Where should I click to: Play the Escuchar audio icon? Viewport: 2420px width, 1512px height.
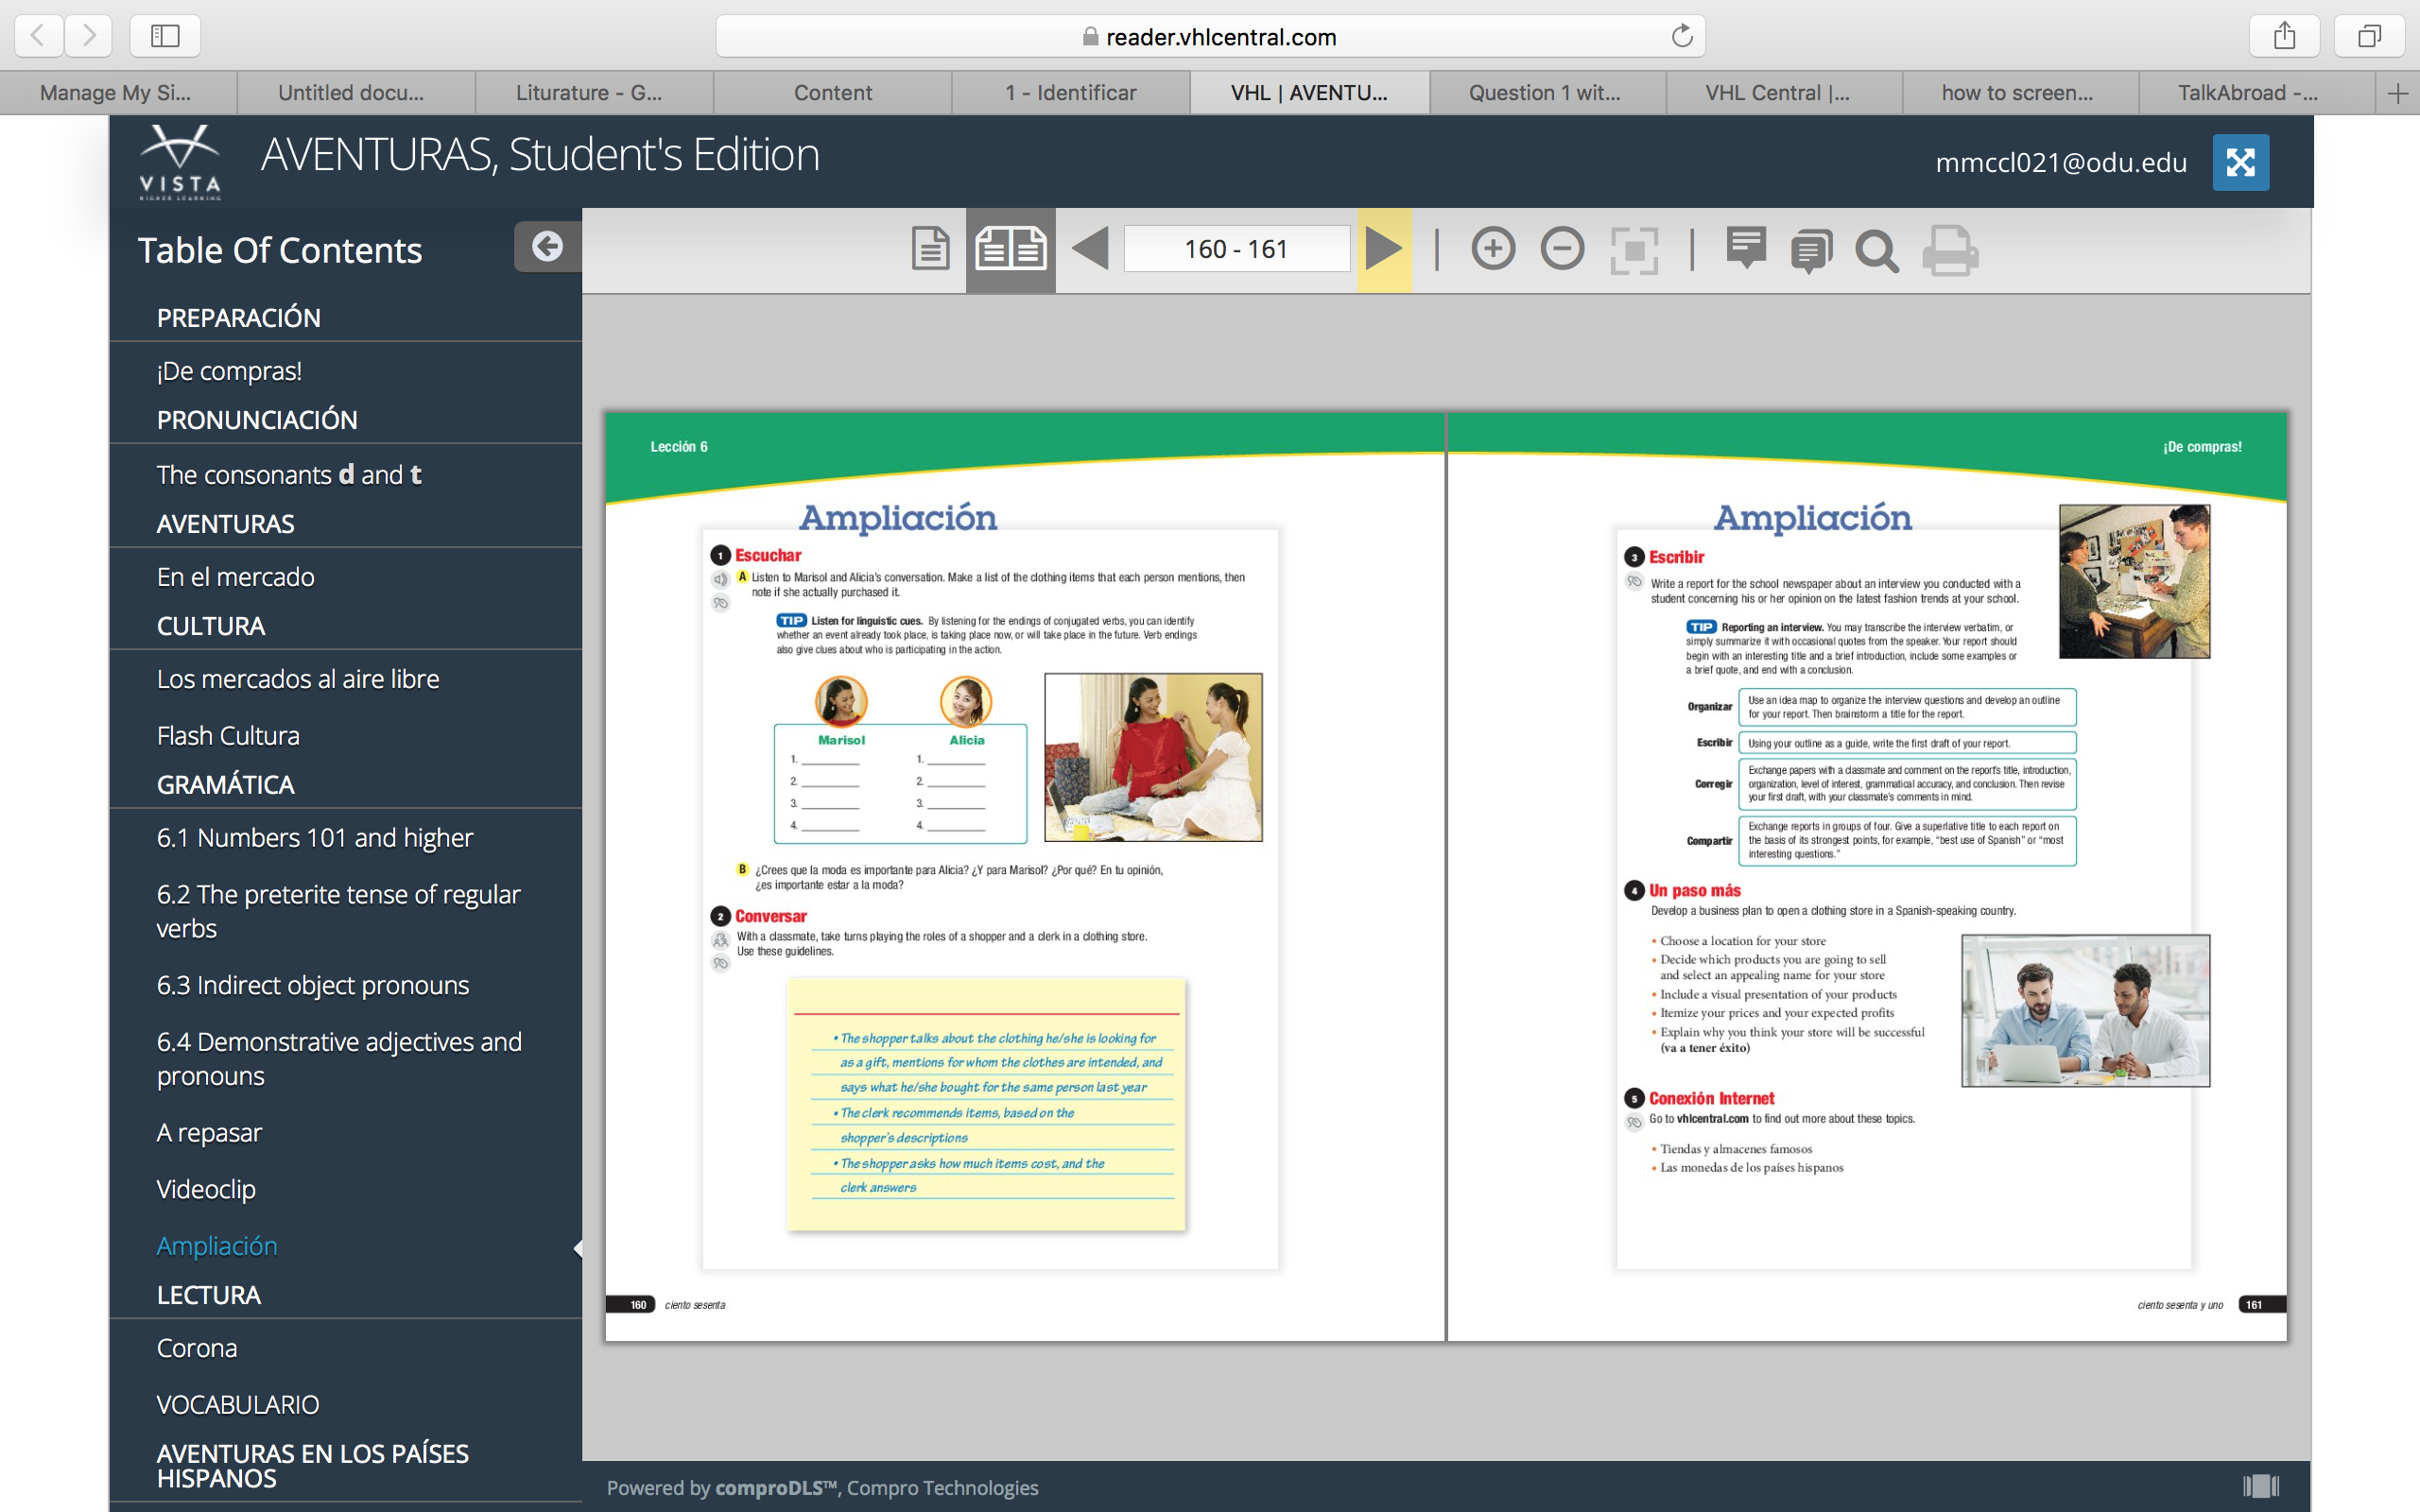[720, 579]
